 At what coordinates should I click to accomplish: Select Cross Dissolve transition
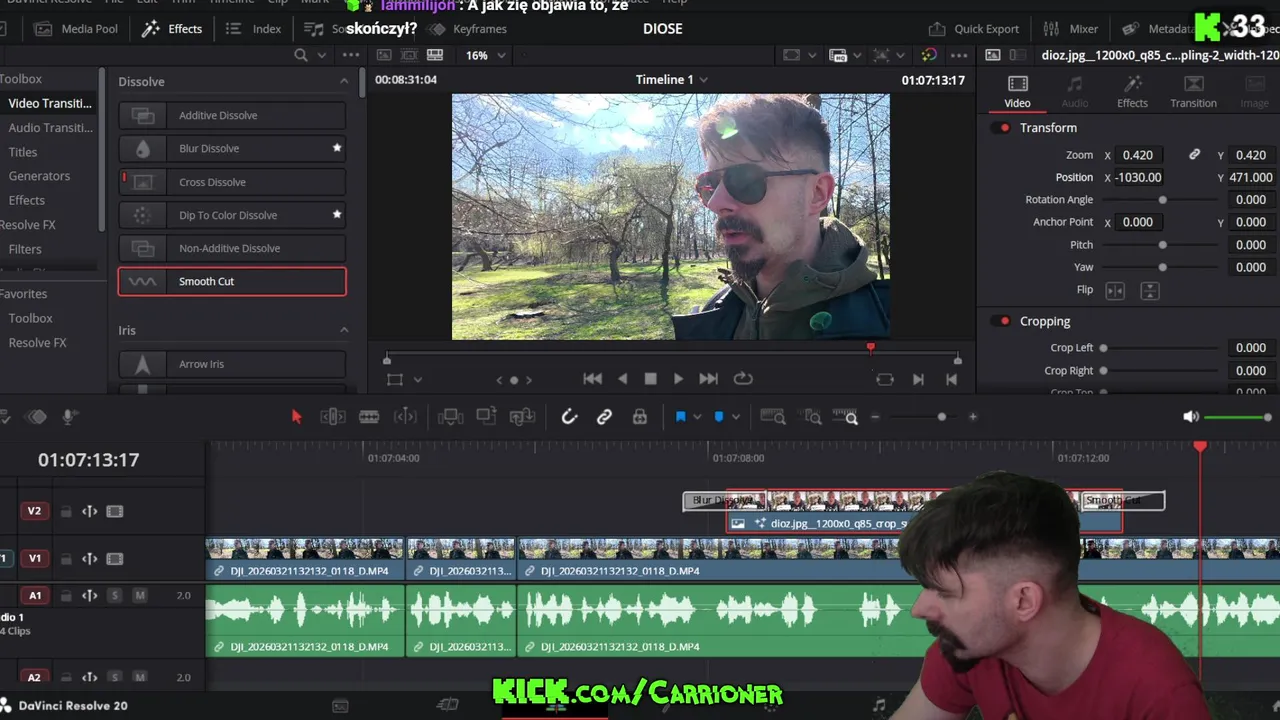232,182
